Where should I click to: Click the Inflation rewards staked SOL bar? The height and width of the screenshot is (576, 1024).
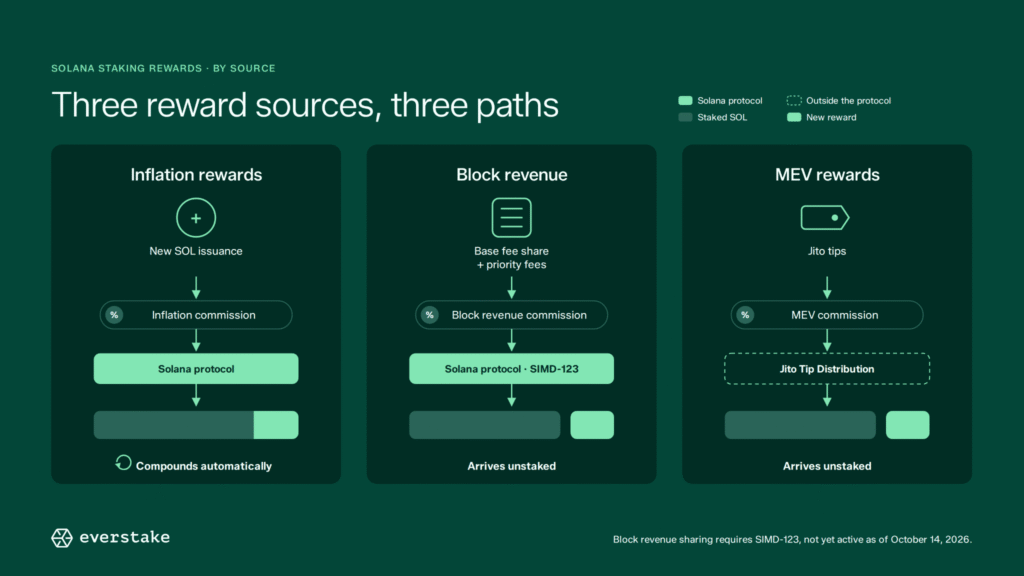(x=174, y=425)
